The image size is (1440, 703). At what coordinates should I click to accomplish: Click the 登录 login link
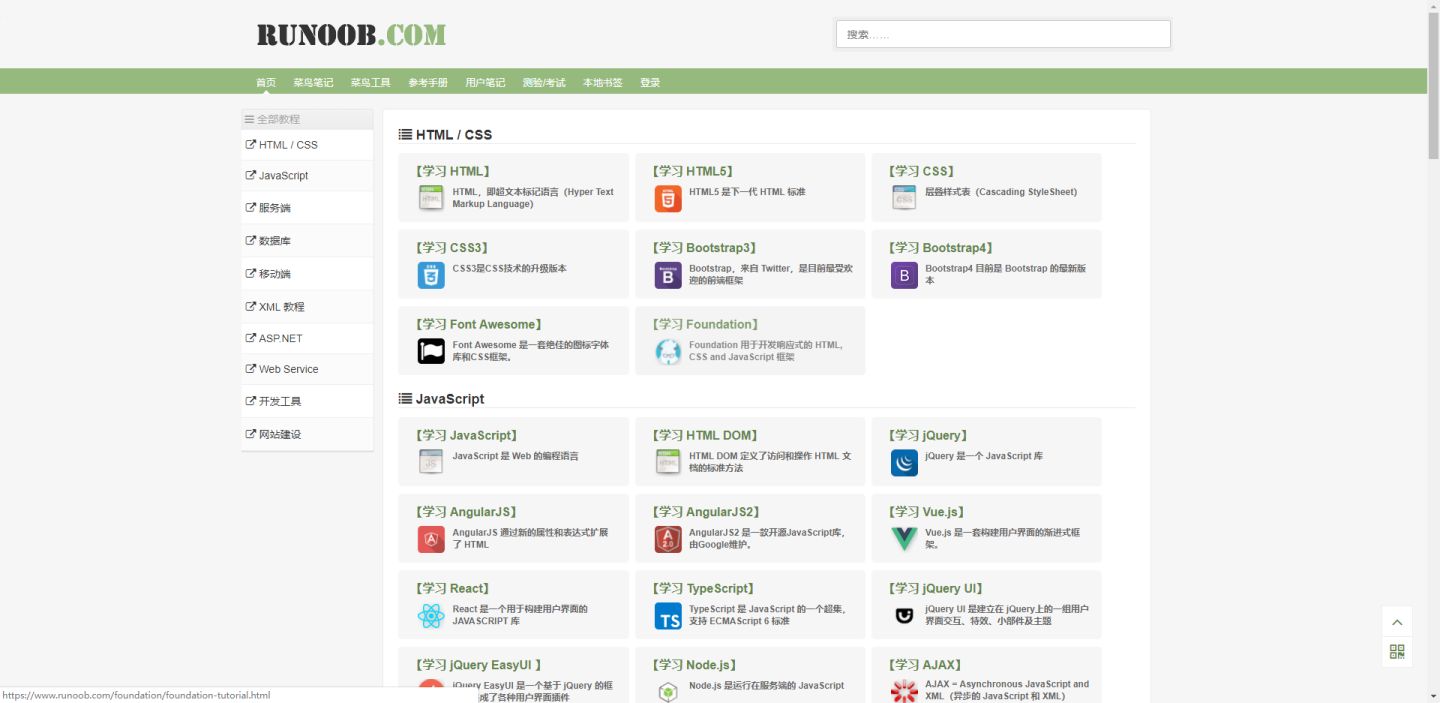click(650, 82)
